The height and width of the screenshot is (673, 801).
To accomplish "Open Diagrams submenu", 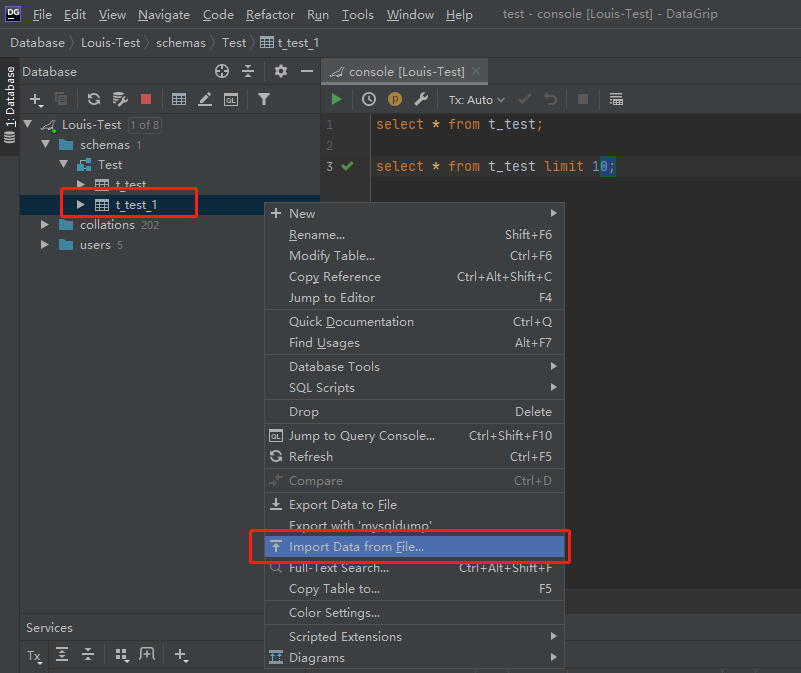I will coord(414,658).
